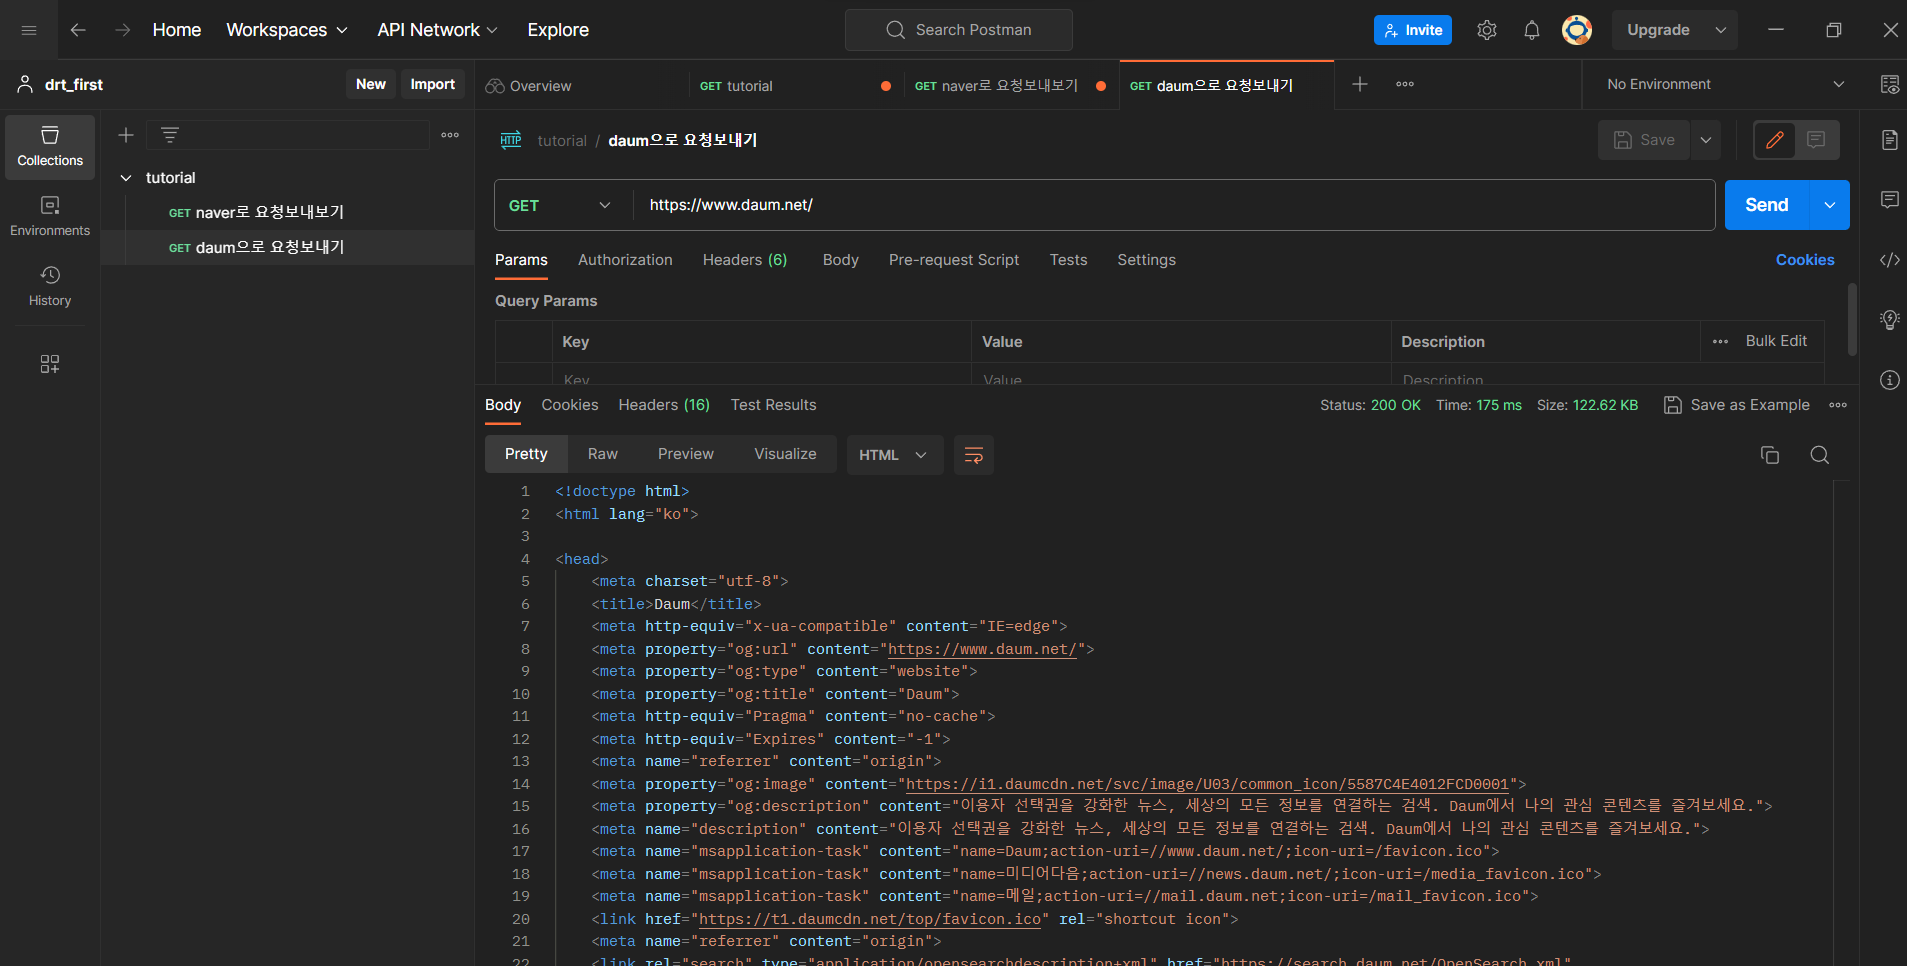Open response three-dot options menu
This screenshot has height=966, width=1907.
point(1838,405)
